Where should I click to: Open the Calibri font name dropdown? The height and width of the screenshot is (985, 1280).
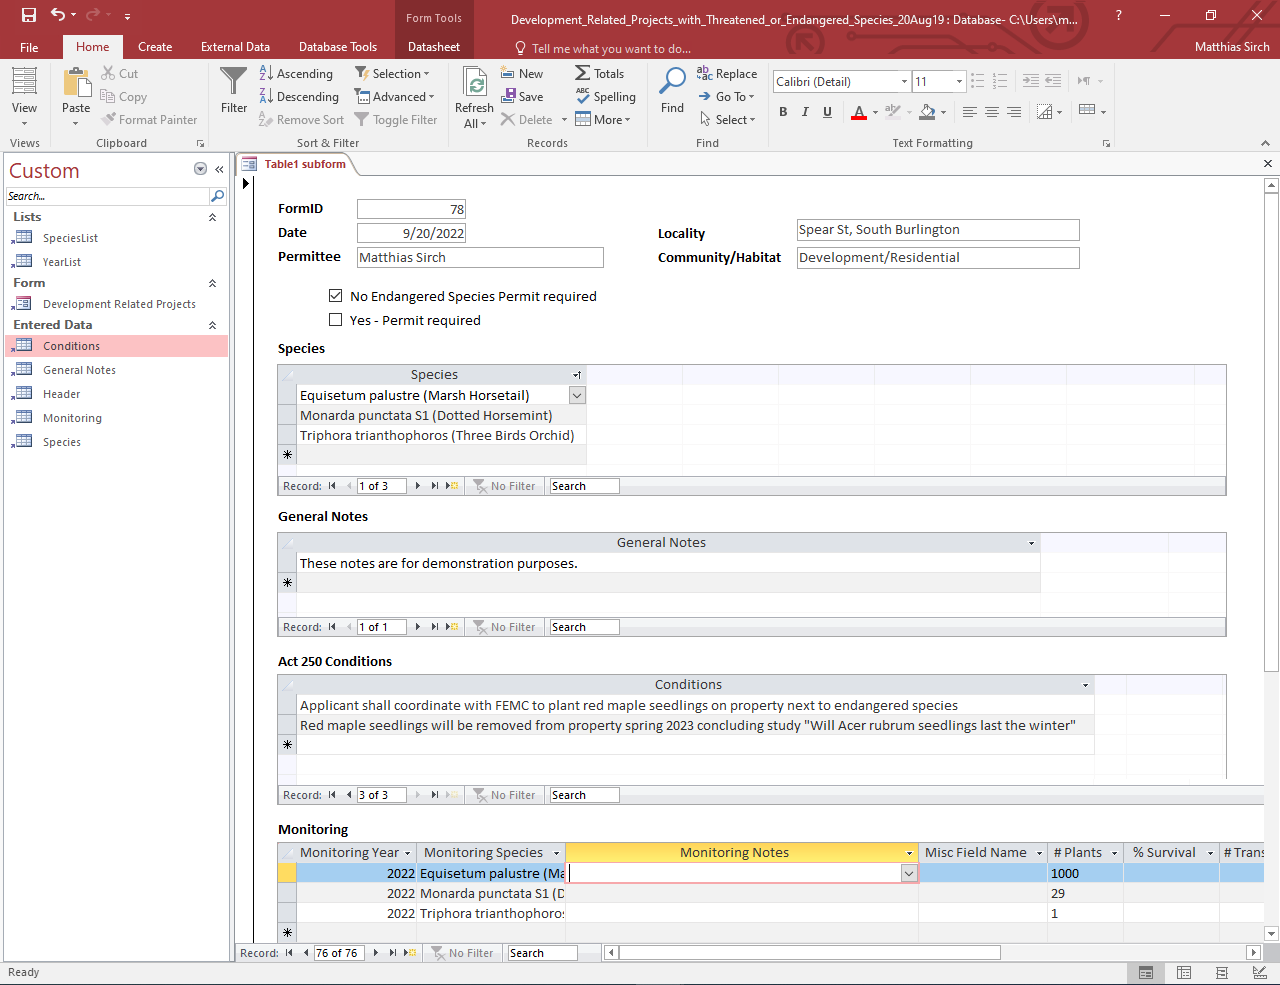coord(904,82)
